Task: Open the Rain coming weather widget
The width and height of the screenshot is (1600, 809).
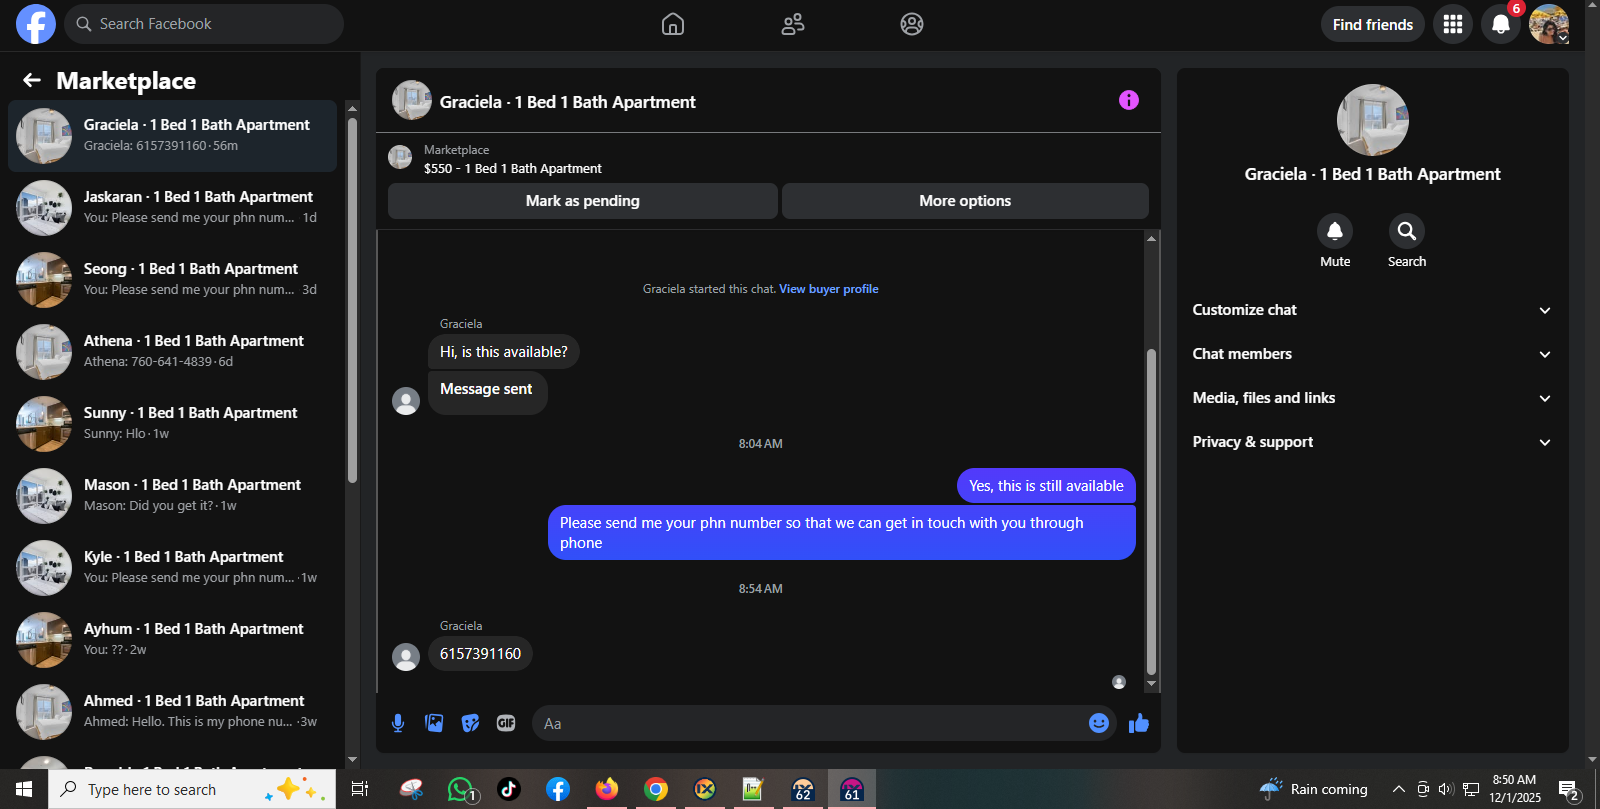Action: point(1314,789)
